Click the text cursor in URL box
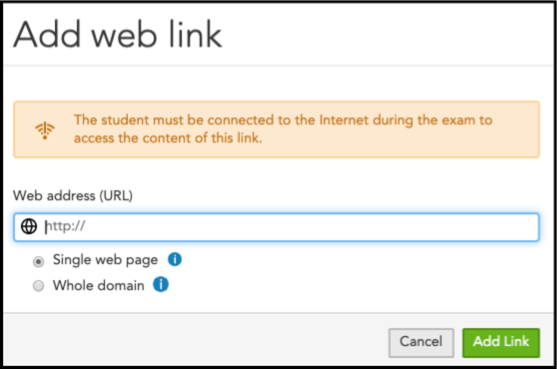This screenshot has height=369, width=557. (46, 227)
